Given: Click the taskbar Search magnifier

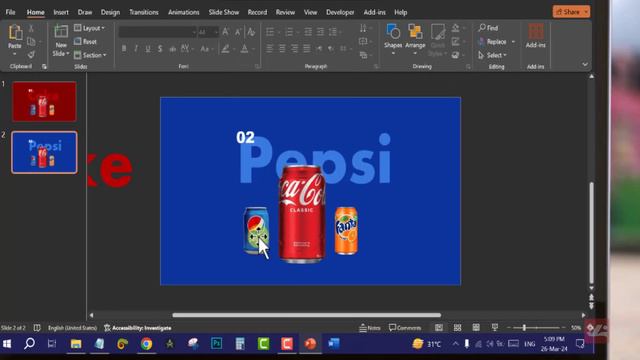Looking at the screenshot, I should point(29,344).
